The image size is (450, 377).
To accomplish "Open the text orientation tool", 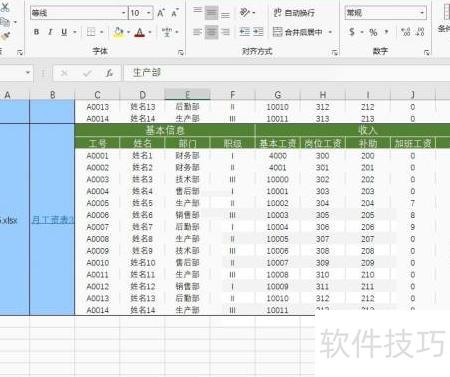I will (245, 13).
